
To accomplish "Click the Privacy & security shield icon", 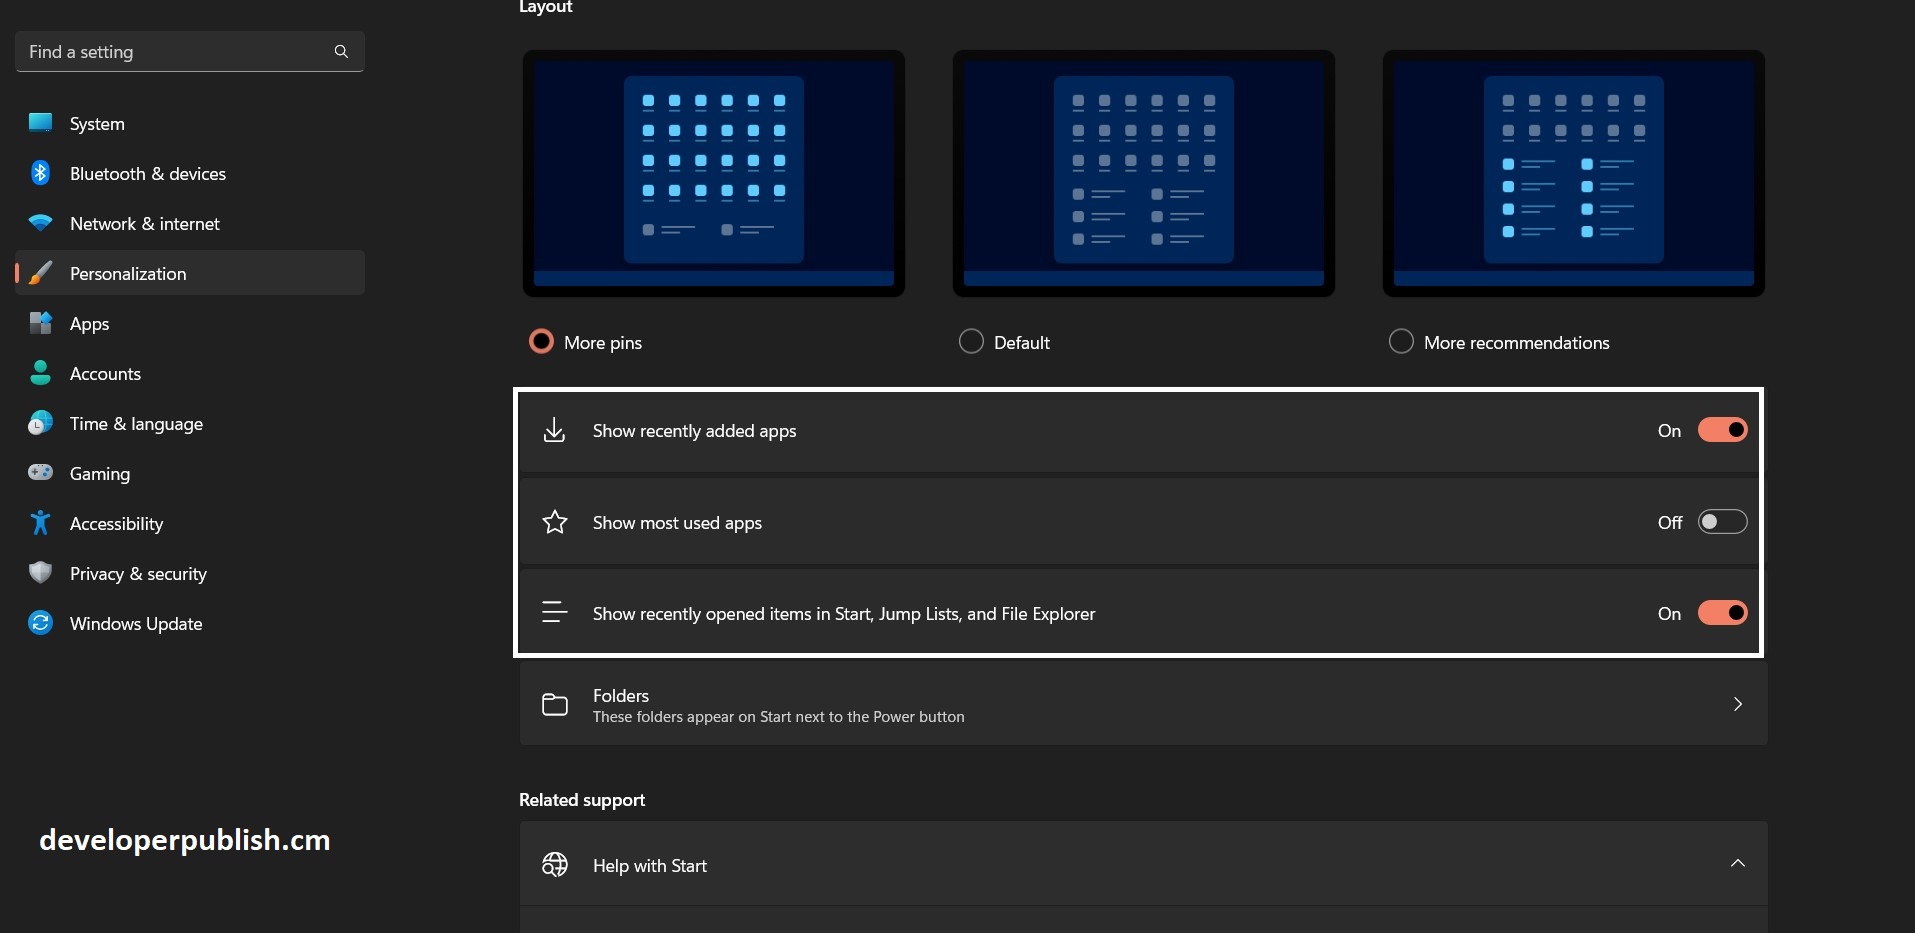I will point(39,572).
